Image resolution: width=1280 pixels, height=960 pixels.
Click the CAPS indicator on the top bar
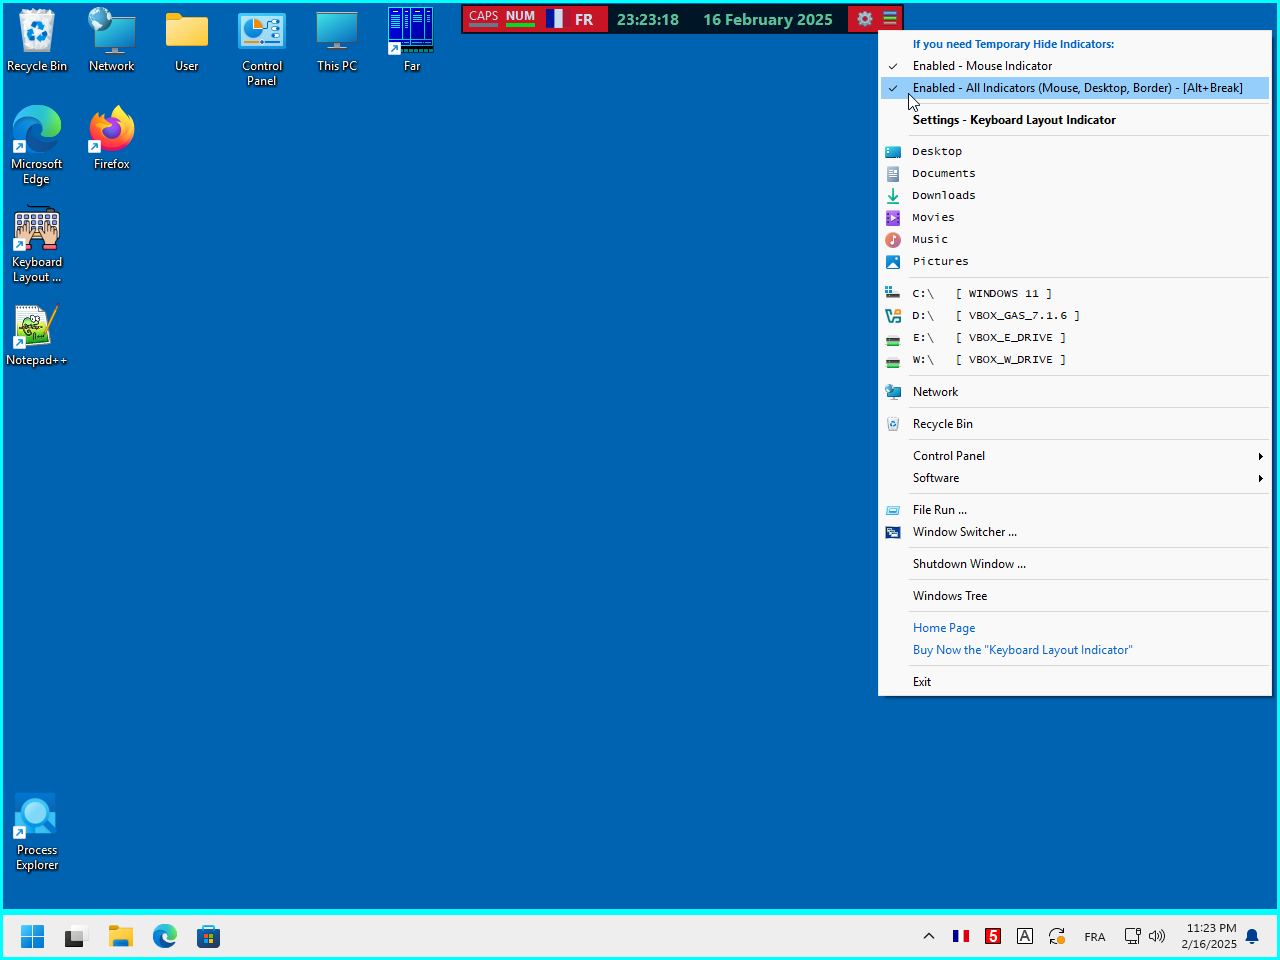tap(483, 17)
